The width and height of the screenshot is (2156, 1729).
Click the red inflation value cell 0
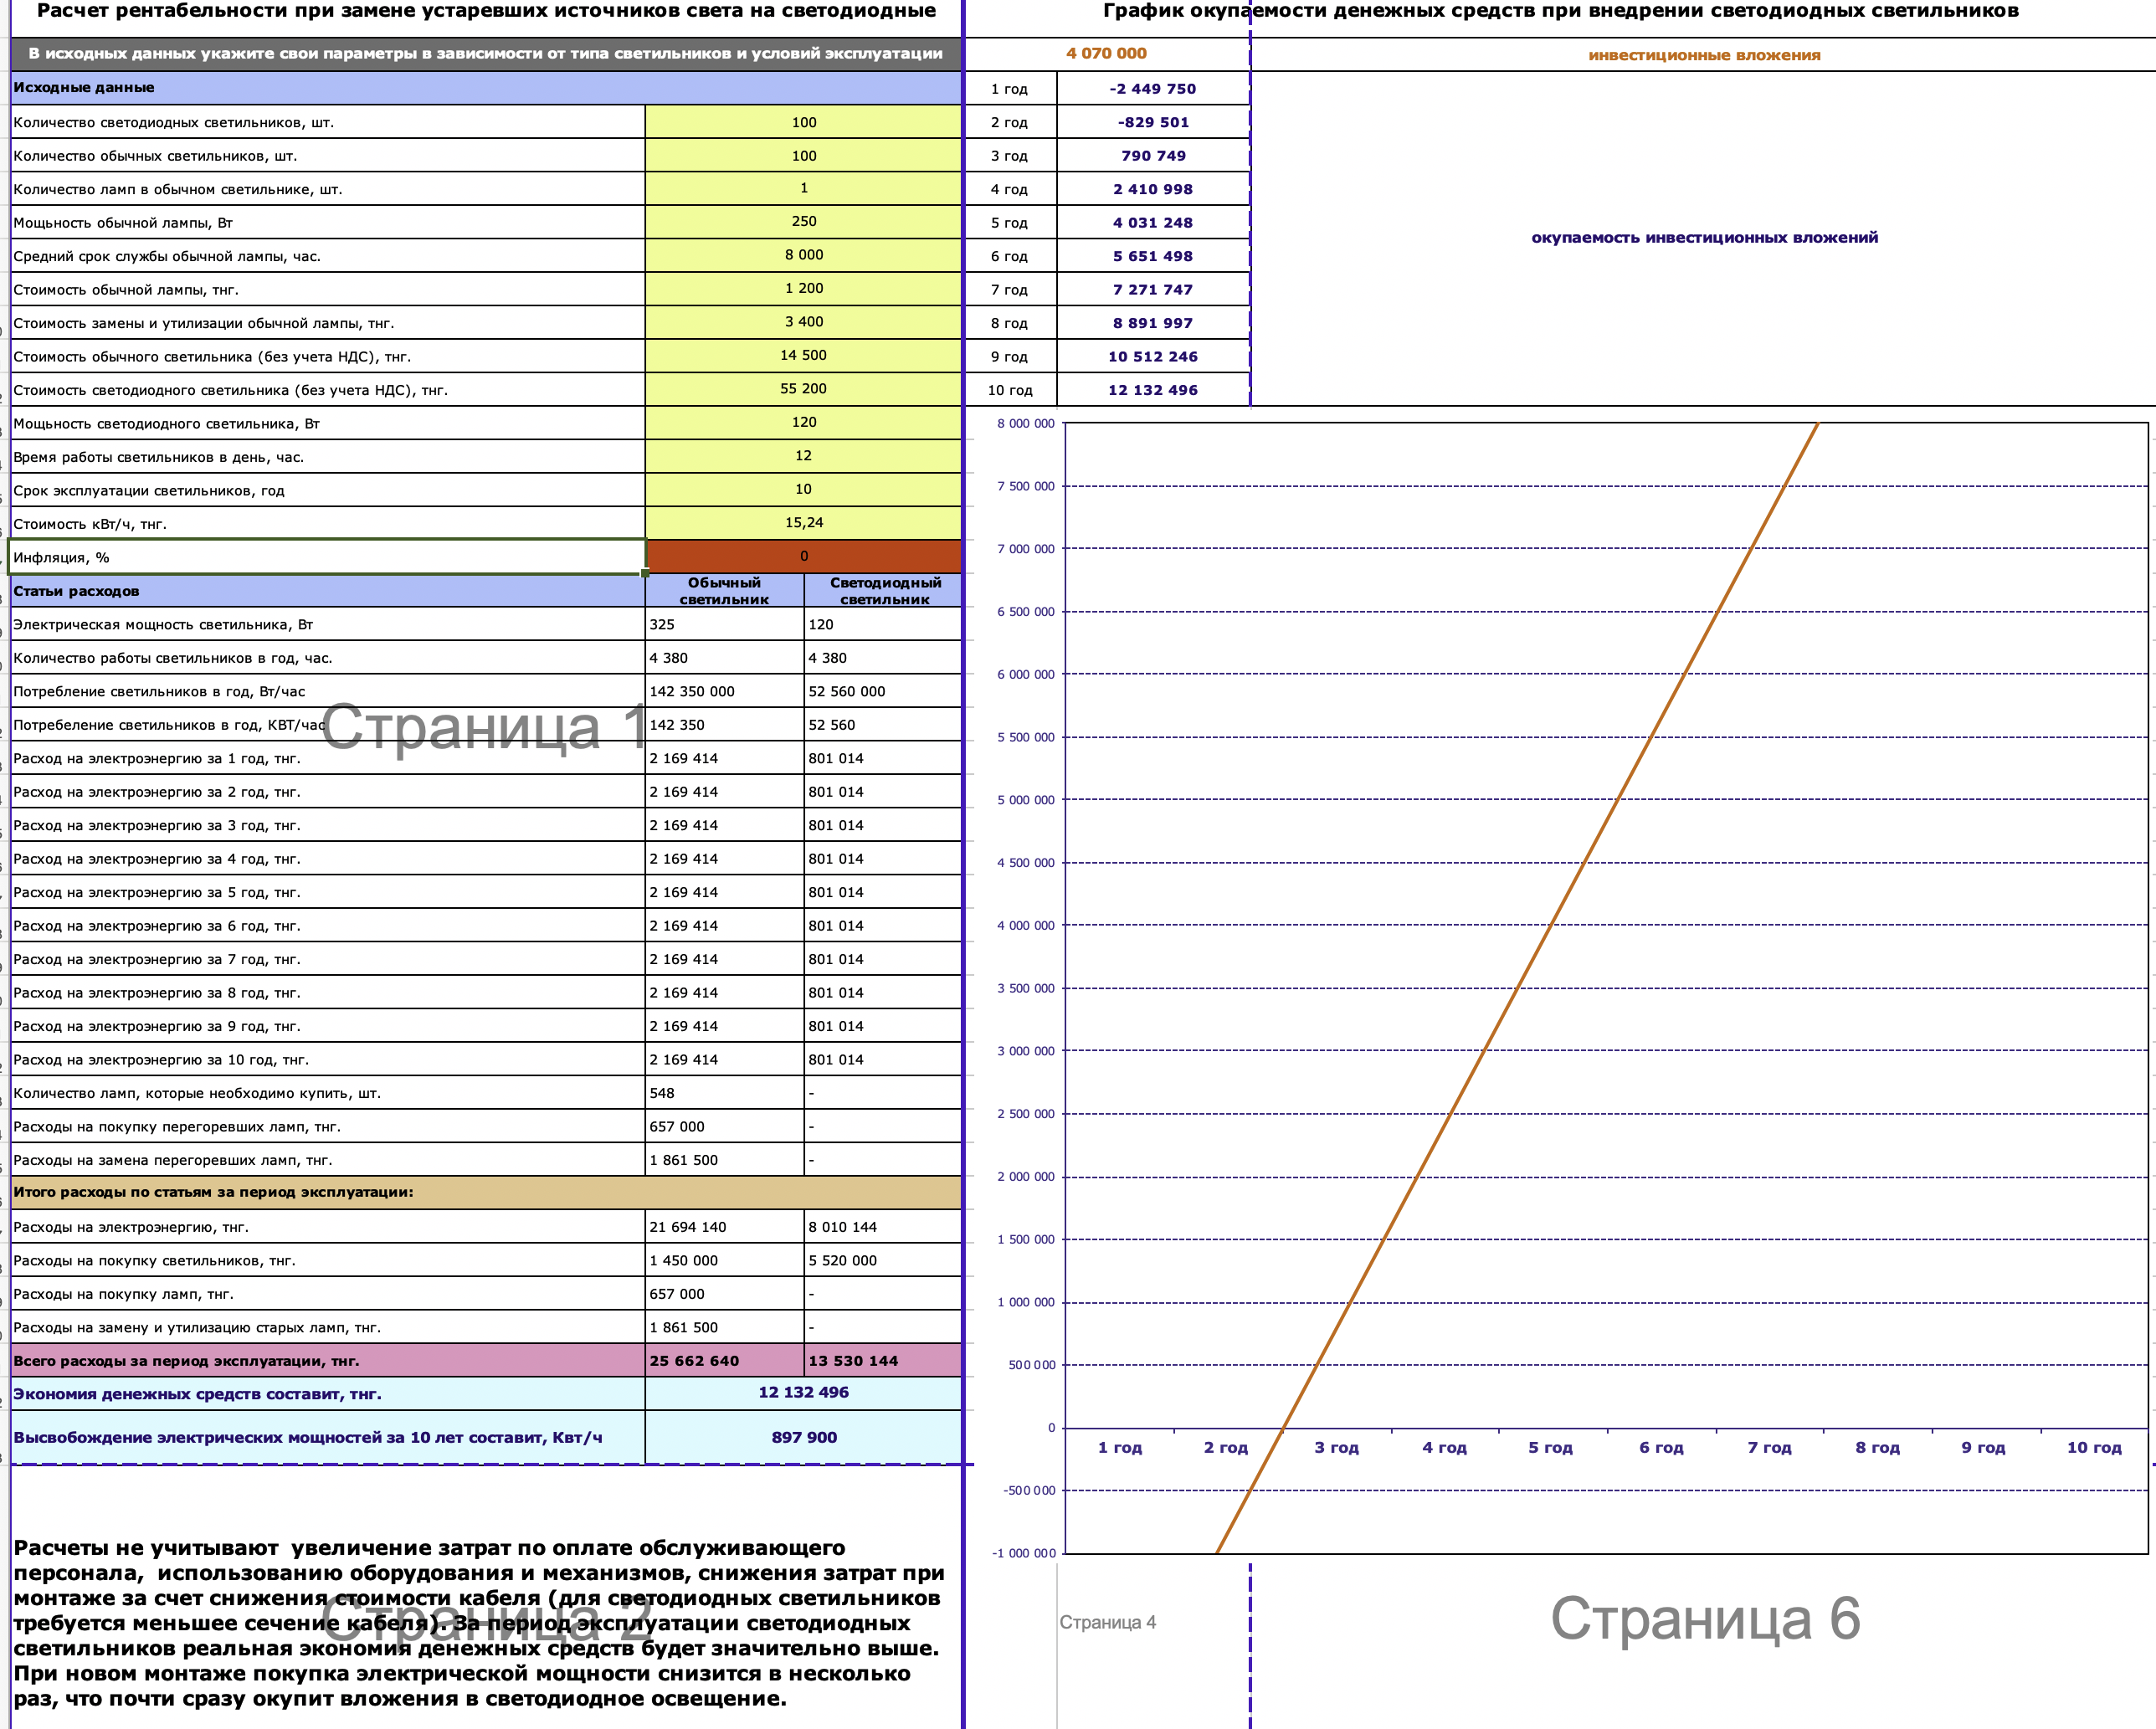803,557
